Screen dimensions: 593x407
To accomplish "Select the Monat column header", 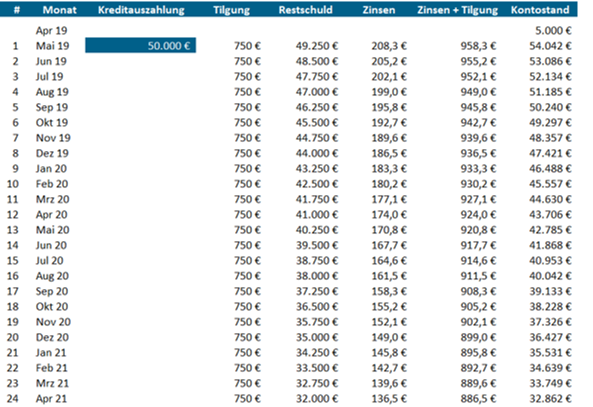I will click(x=59, y=10).
